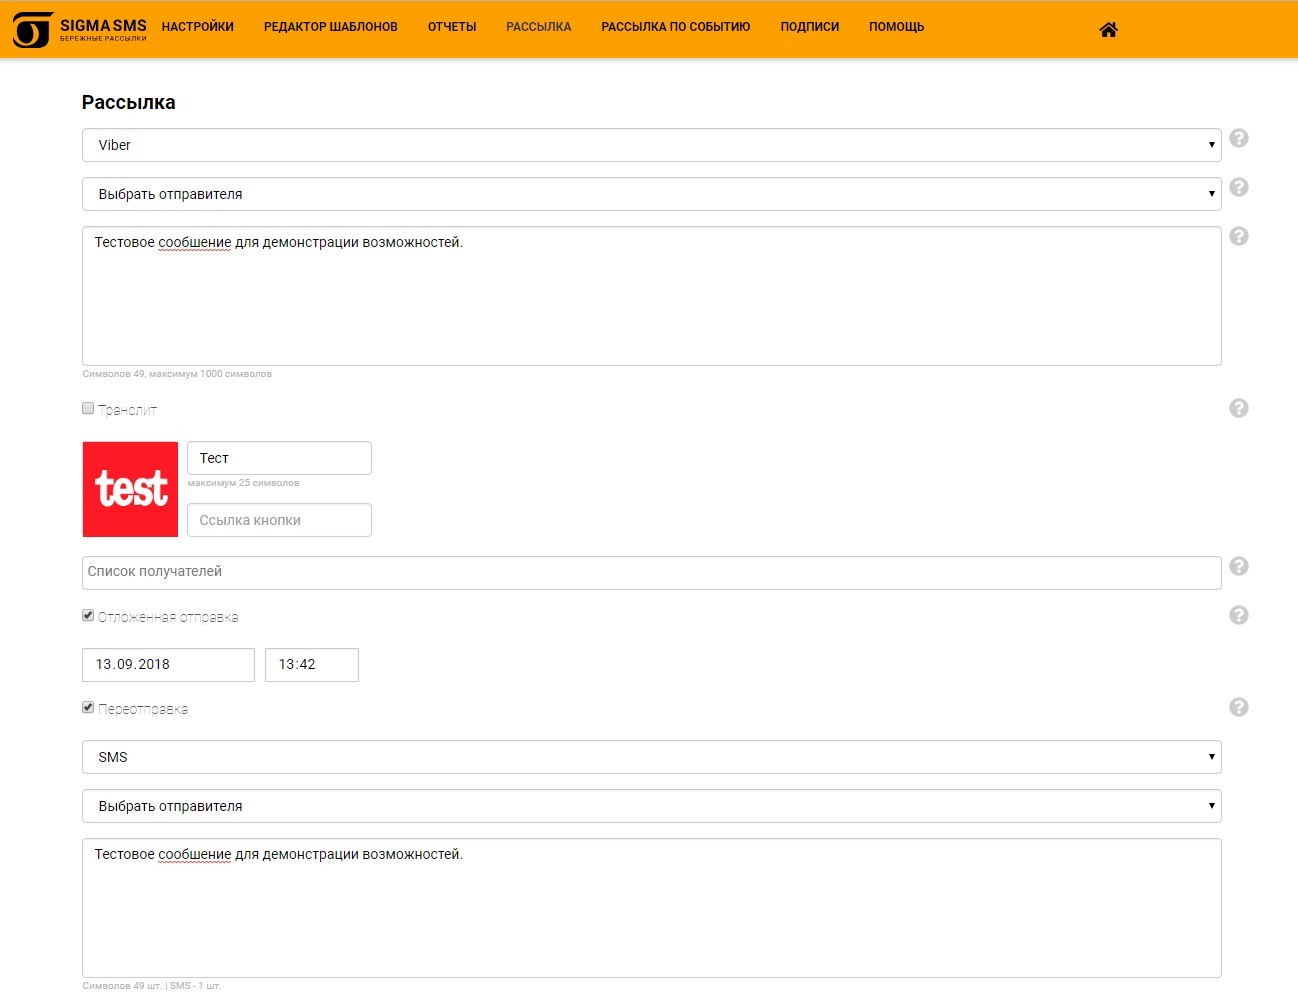Viewport: 1298px width, 1003px height.
Task: Click the red test image thumbnail
Action: click(130, 489)
